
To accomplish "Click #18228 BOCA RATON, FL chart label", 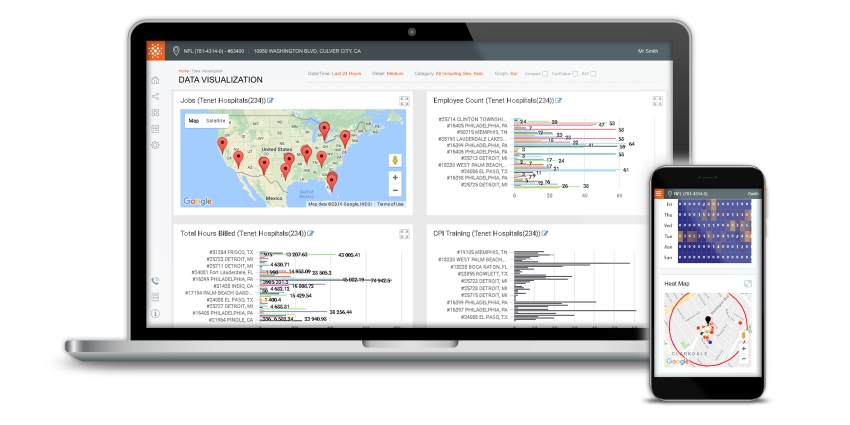I will [479, 267].
